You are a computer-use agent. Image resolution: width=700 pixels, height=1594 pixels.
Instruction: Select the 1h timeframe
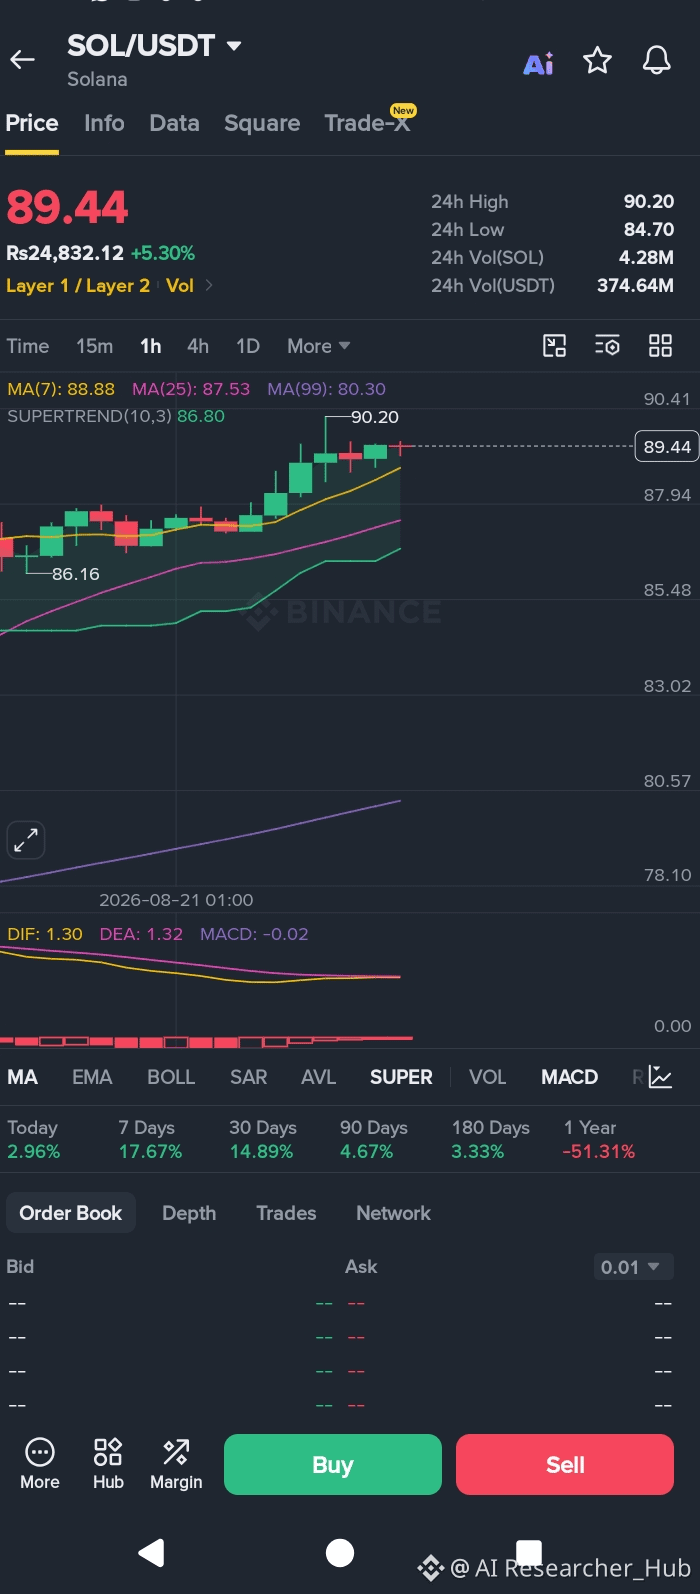point(151,346)
